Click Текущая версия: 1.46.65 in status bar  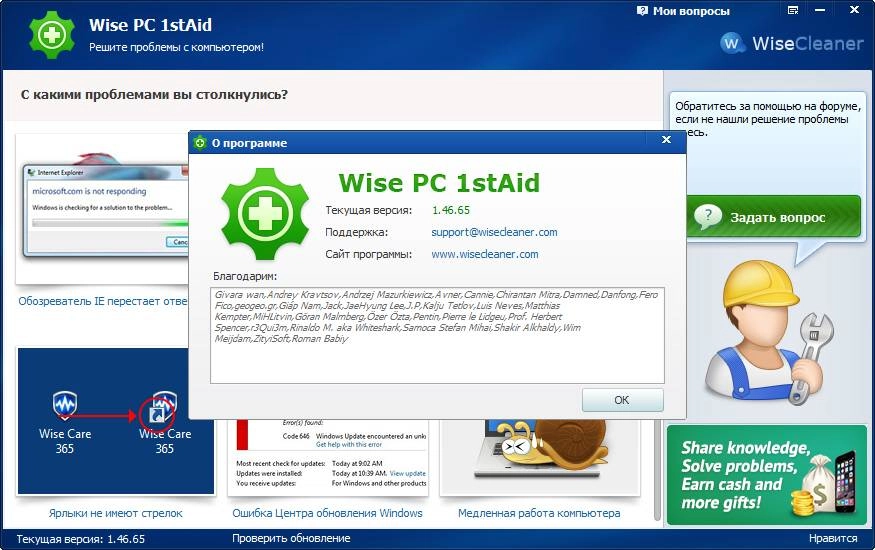tap(80, 539)
